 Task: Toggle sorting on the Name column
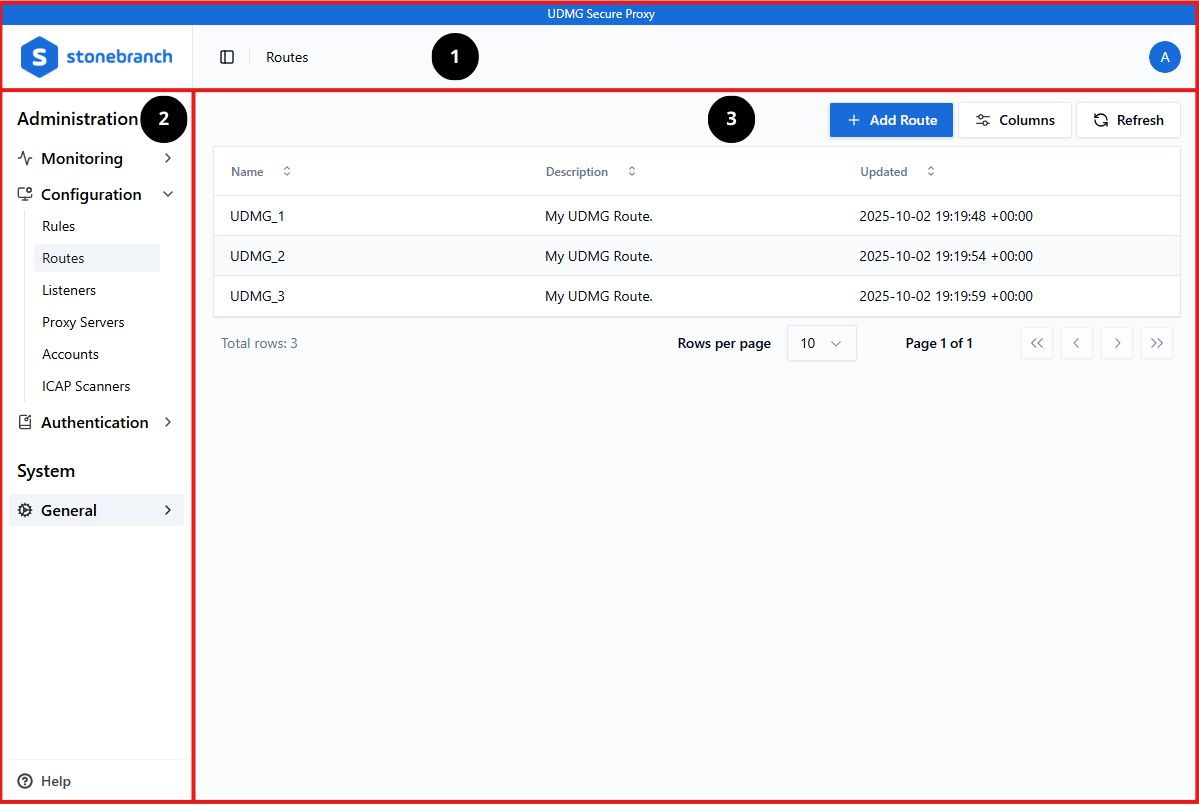(286, 171)
